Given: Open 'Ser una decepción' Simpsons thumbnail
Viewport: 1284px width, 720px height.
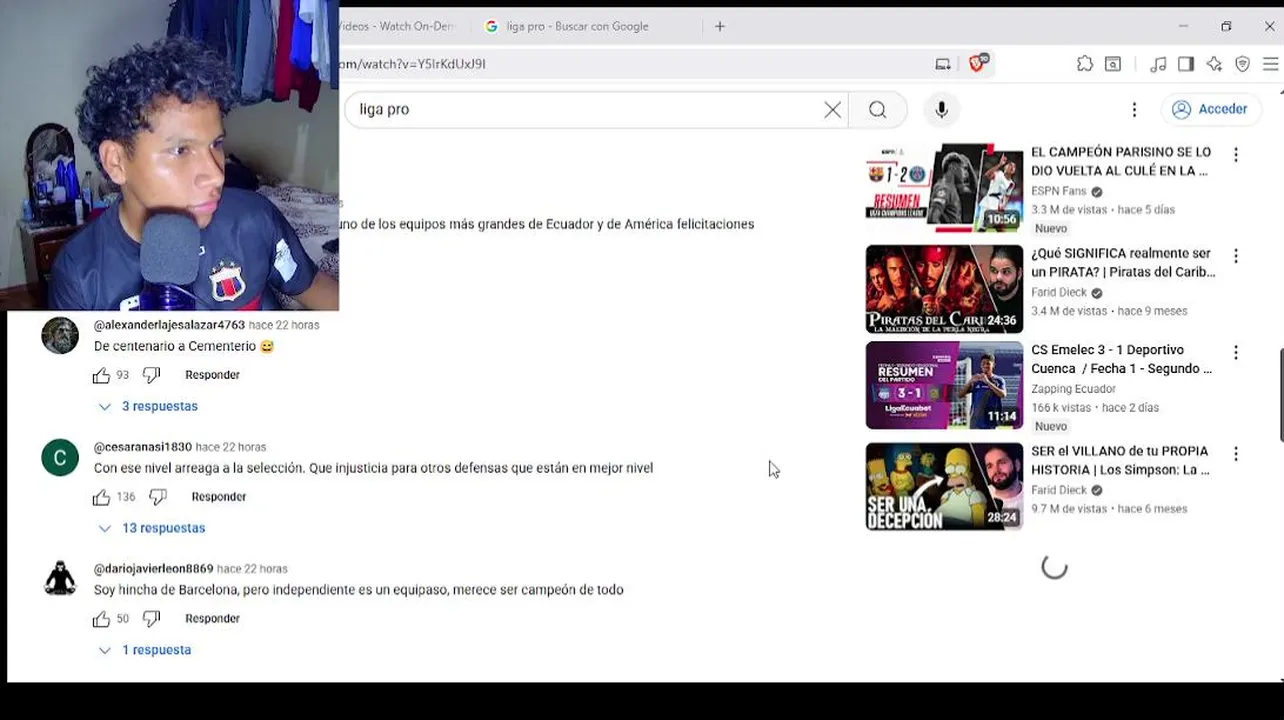Looking at the screenshot, I should (x=944, y=487).
